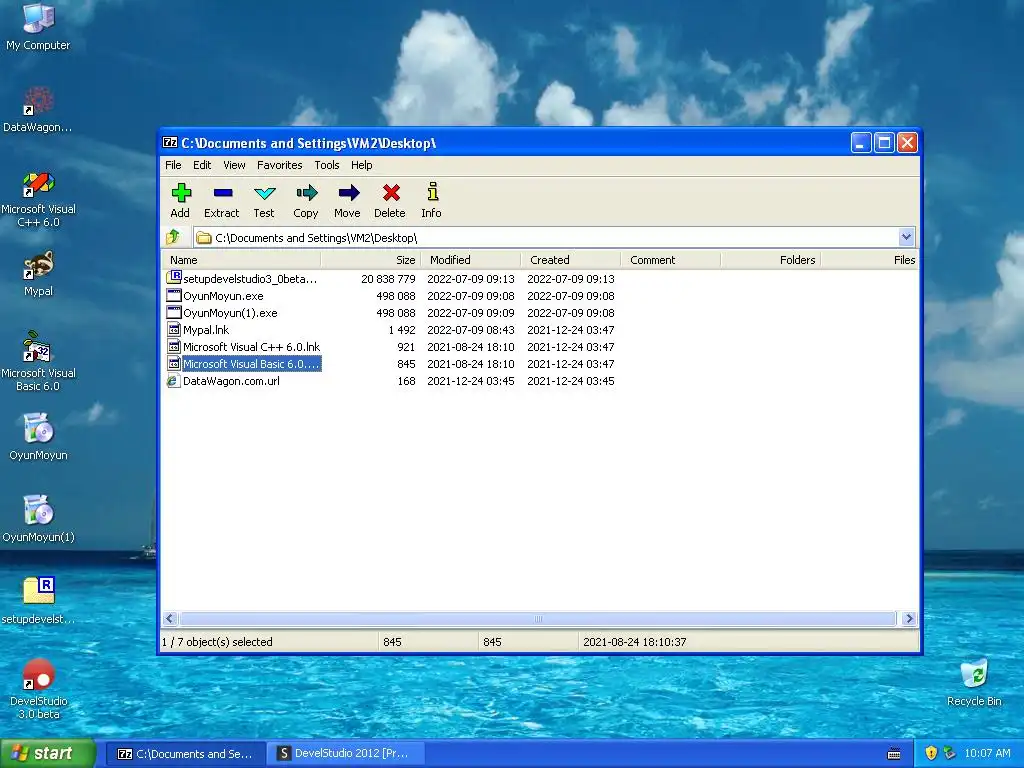
Task: Open the Help menu
Action: [x=361, y=165]
